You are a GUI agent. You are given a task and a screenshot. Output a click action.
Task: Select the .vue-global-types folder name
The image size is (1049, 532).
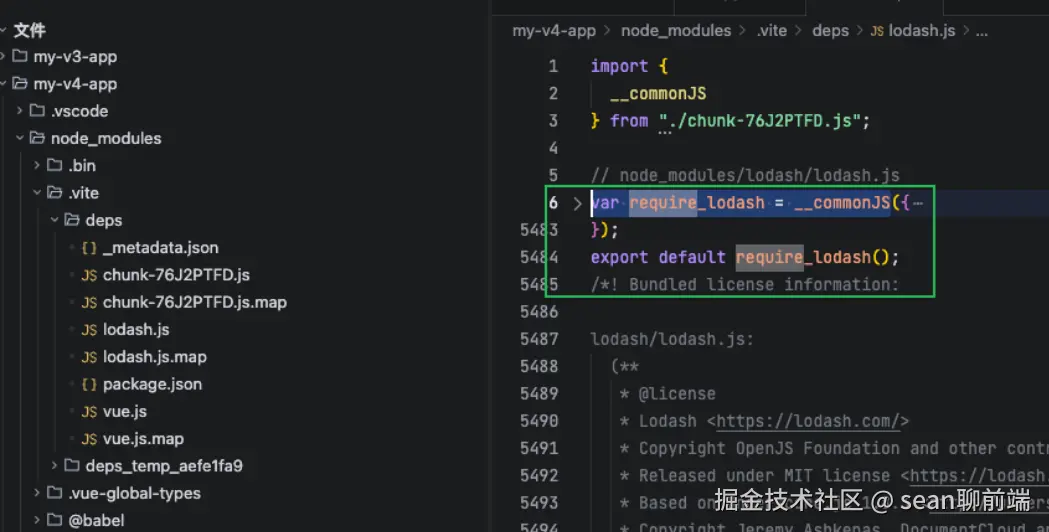134,493
